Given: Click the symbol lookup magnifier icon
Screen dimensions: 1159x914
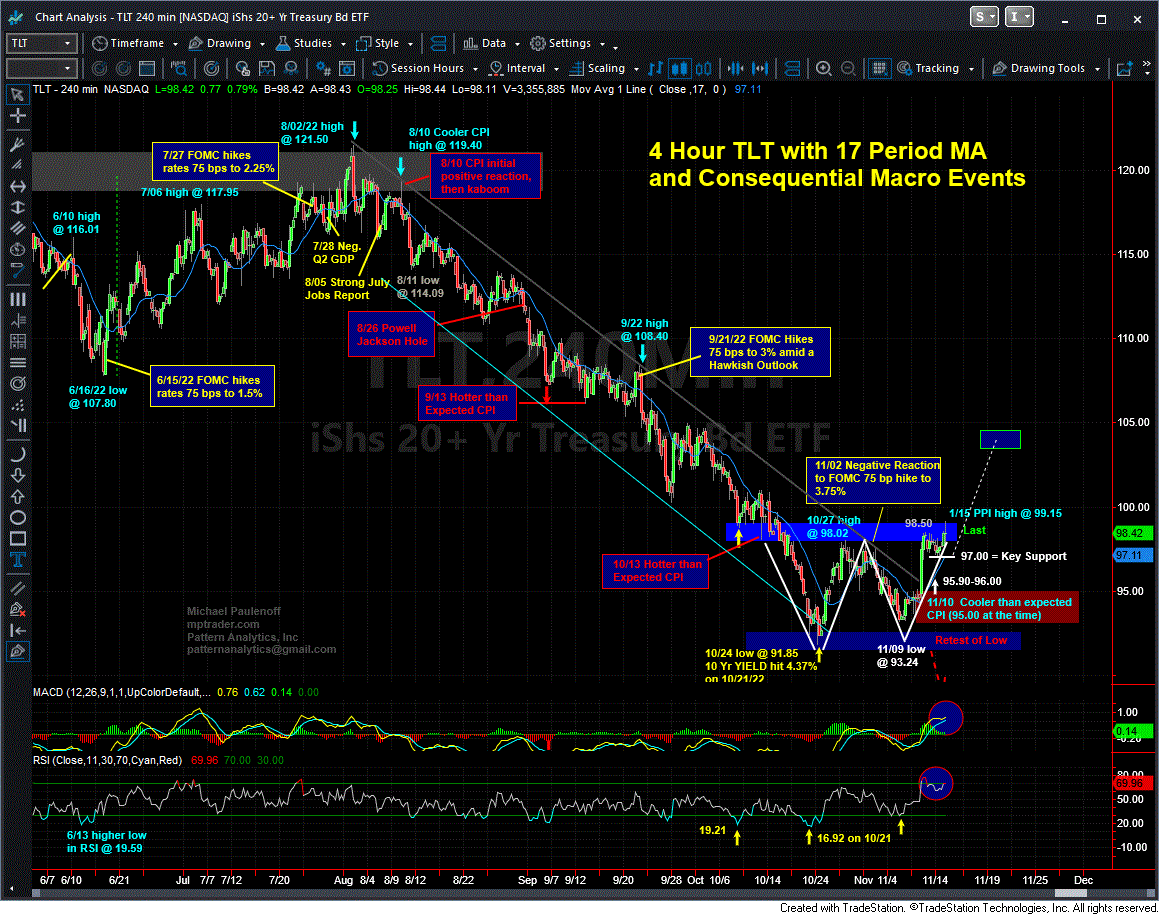Looking at the screenshot, I should [179, 69].
